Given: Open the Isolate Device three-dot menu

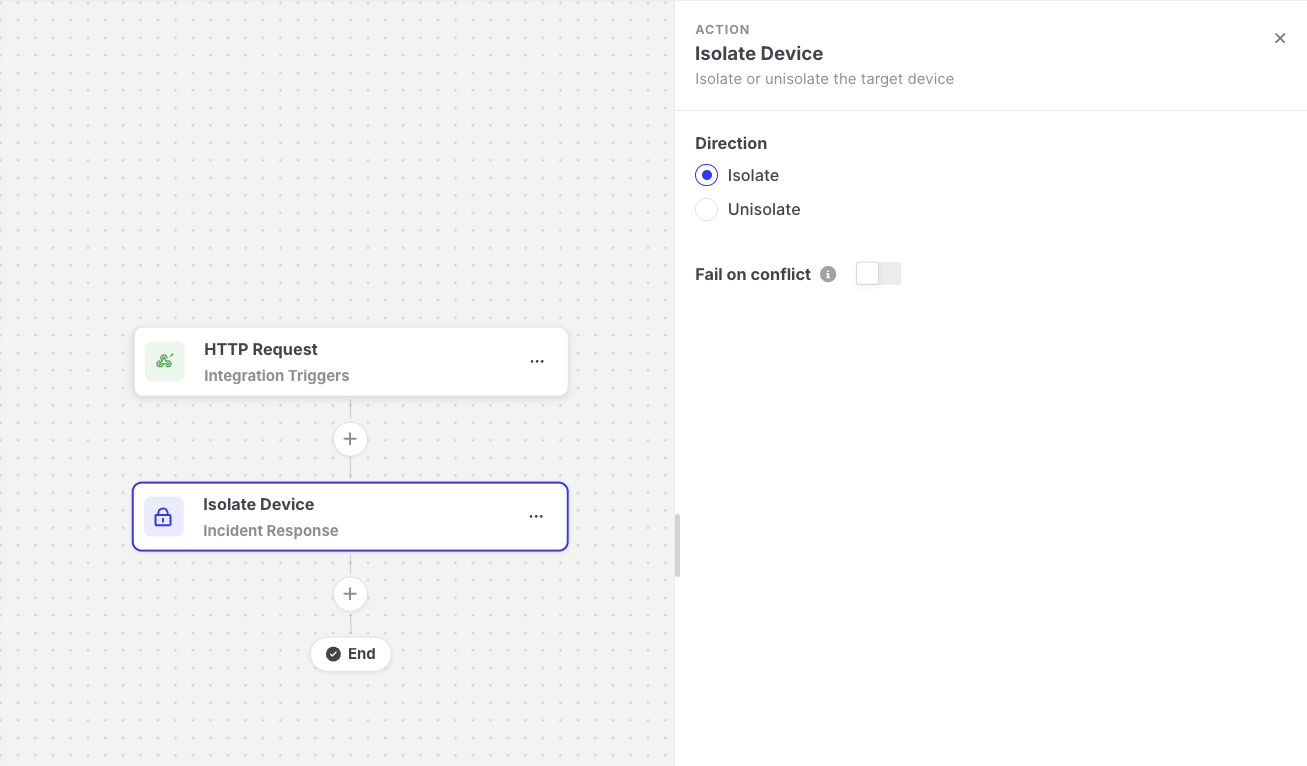Looking at the screenshot, I should tap(536, 516).
